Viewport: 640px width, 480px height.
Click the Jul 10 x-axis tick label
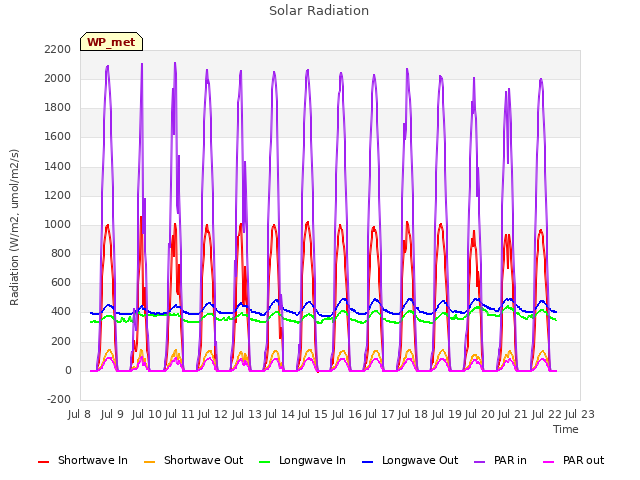pos(147,414)
